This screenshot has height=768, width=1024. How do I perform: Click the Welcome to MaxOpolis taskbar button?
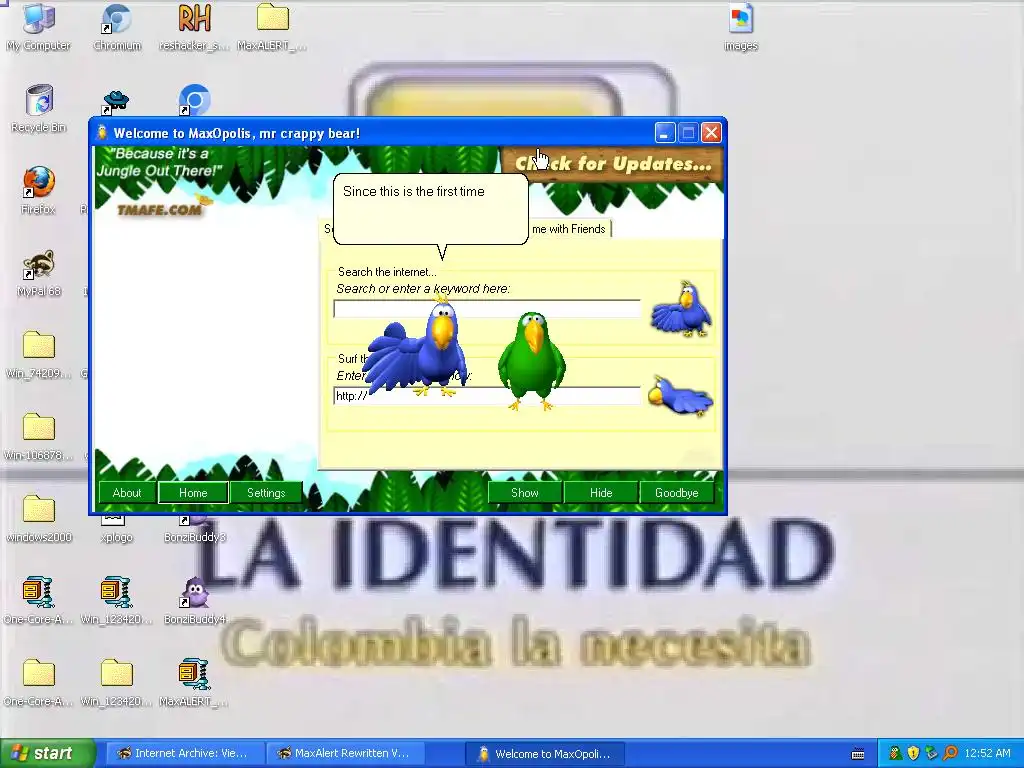[545, 754]
